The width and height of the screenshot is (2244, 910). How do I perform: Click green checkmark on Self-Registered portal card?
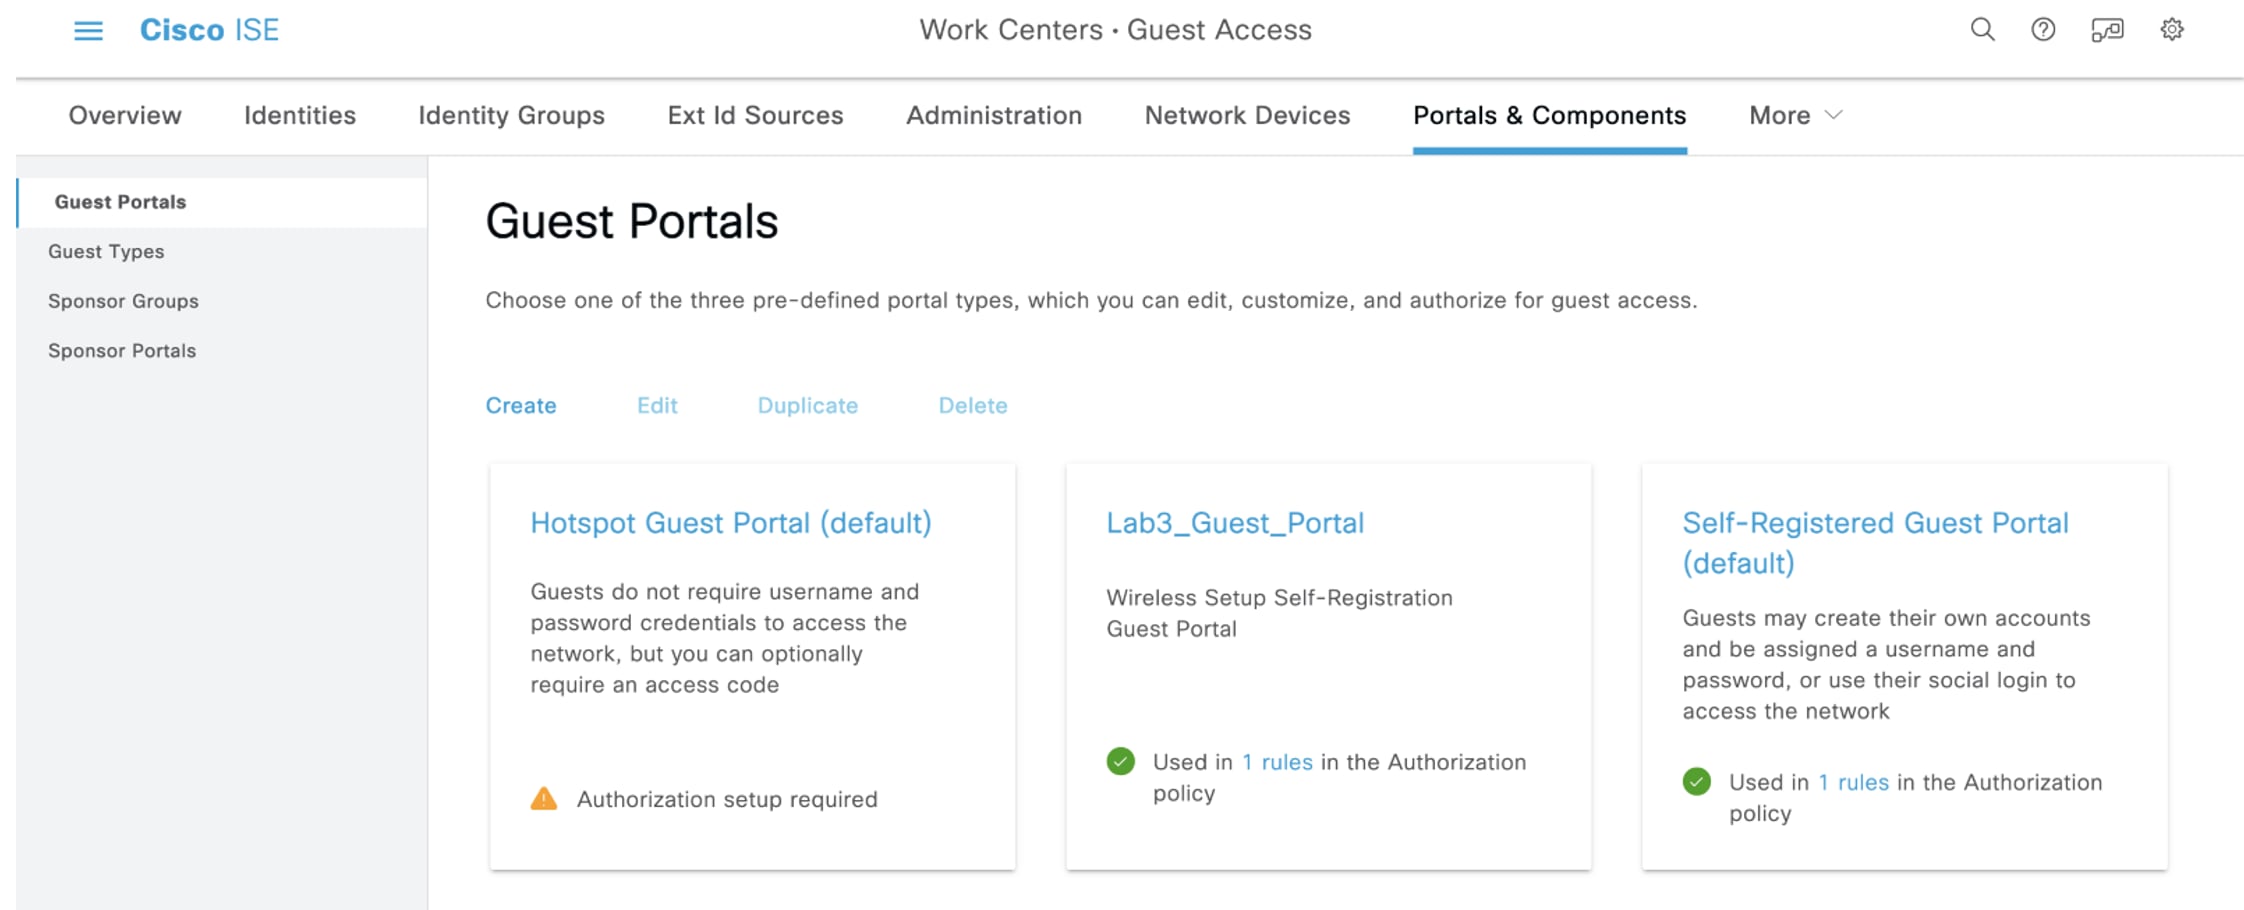(x=1697, y=782)
